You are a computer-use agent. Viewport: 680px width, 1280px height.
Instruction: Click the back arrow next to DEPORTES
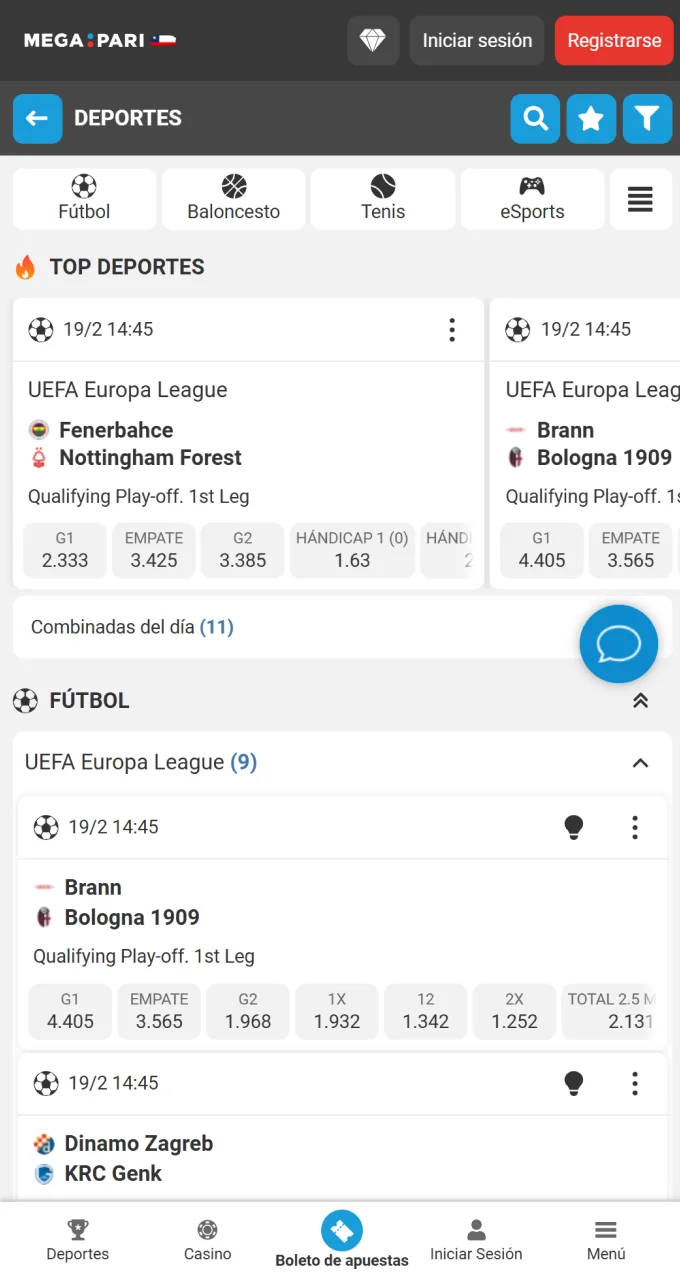click(x=37, y=118)
